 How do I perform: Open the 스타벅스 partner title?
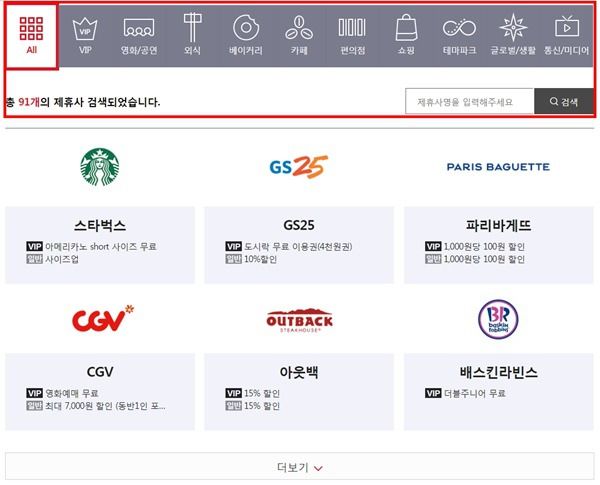pos(100,225)
